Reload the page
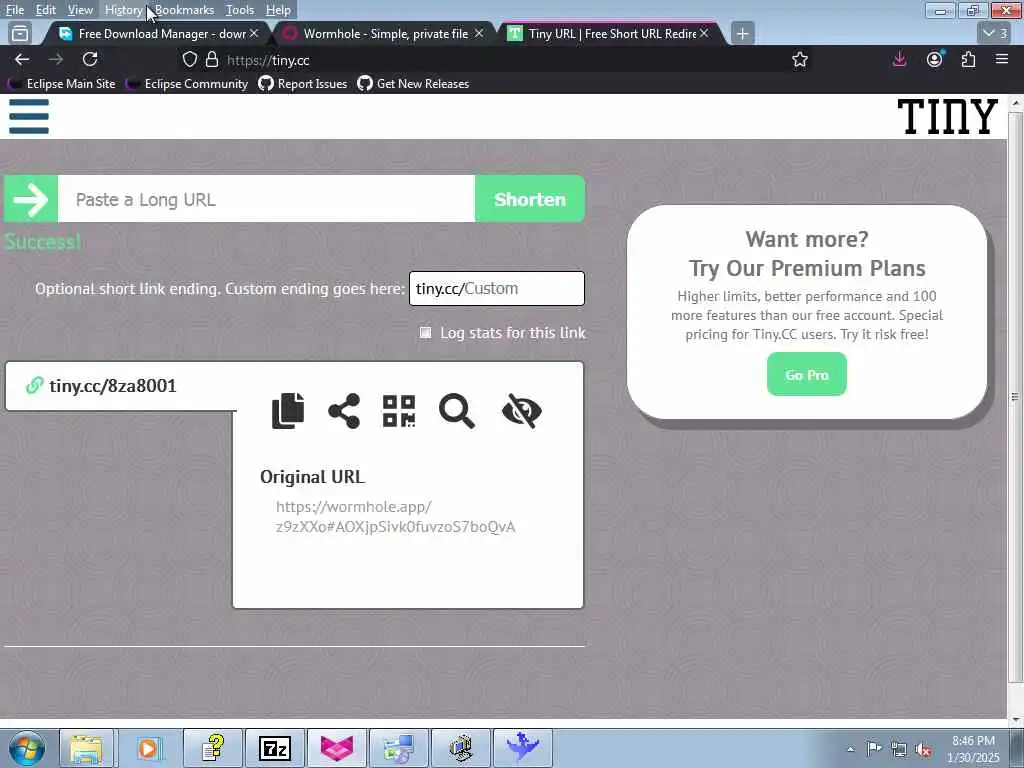 pyautogui.click(x=90, y=59)
